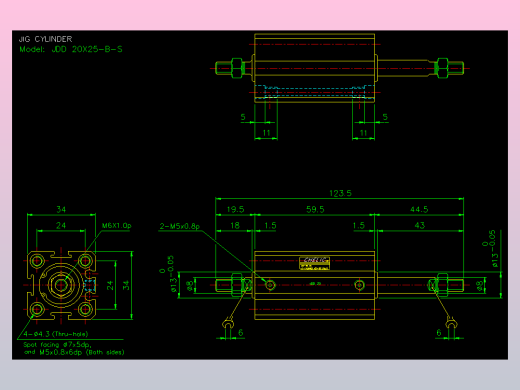520x390 pixels.
Task: Select the left "5" dimension in the top view
Action: coord(243,117)
